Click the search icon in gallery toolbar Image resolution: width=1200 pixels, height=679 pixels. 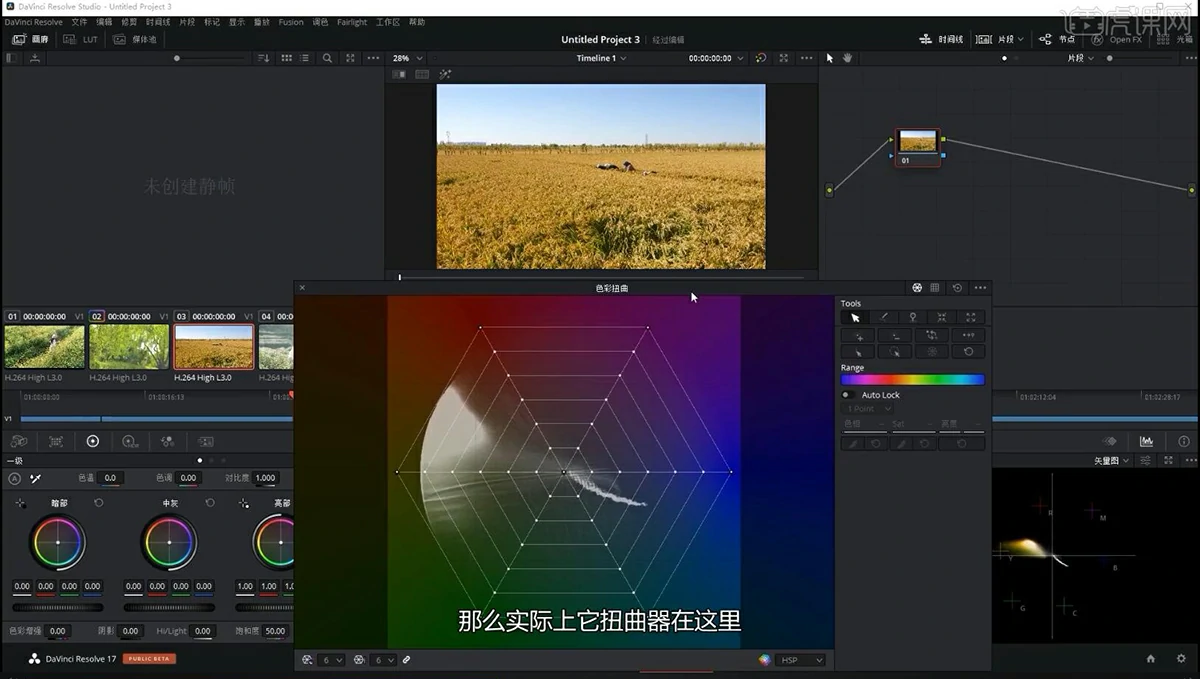coord(327,58)
